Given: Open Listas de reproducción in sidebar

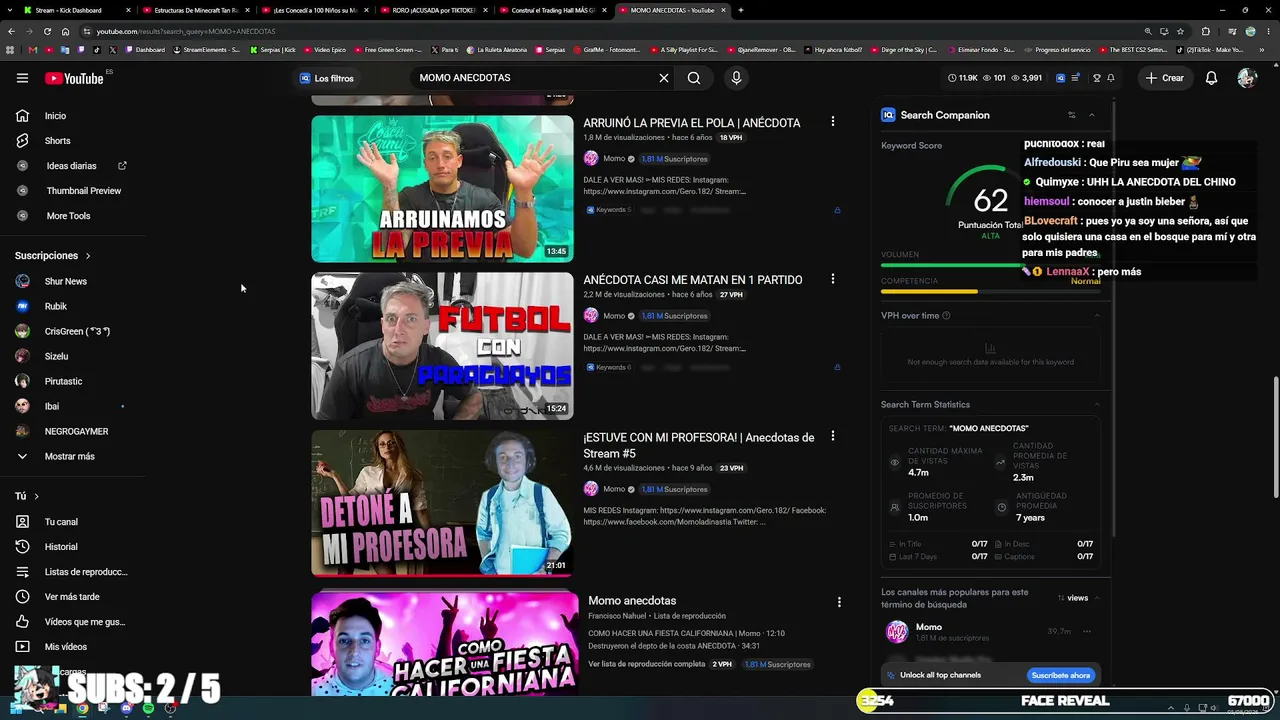Looking at the screenshot, I should 86,572.
